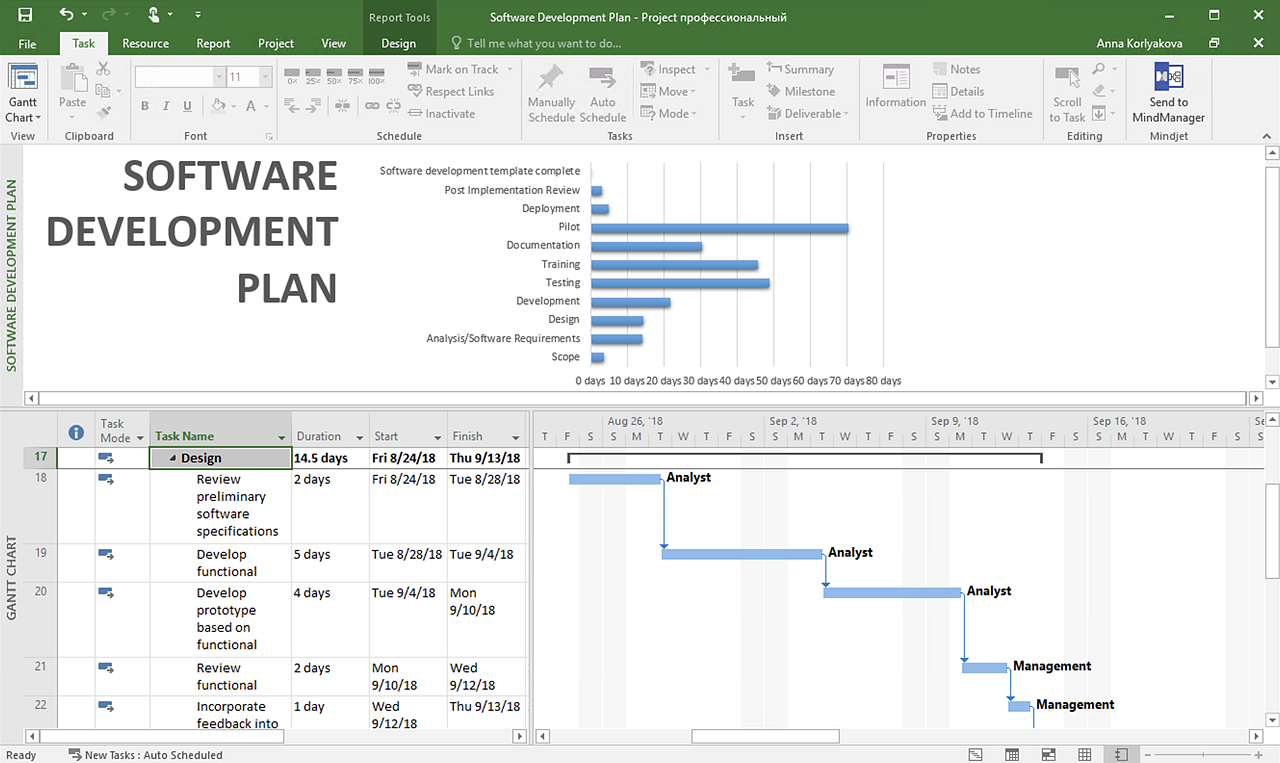Mark task 25% complete

click(x=315, y=76)
